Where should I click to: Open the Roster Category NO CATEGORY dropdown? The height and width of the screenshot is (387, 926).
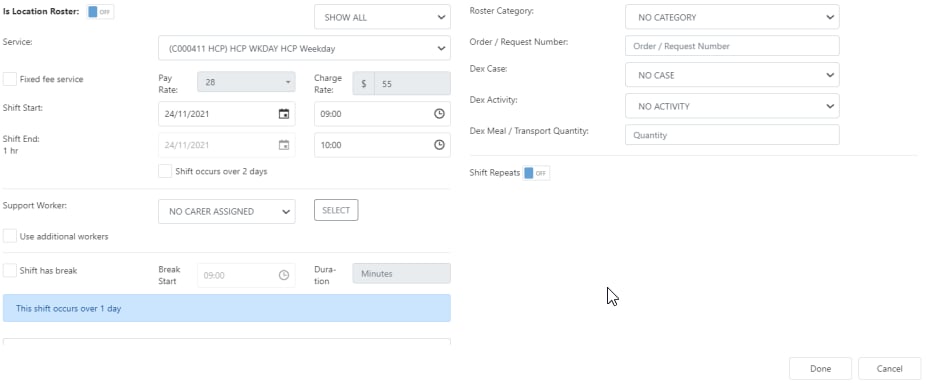[732, 17]
